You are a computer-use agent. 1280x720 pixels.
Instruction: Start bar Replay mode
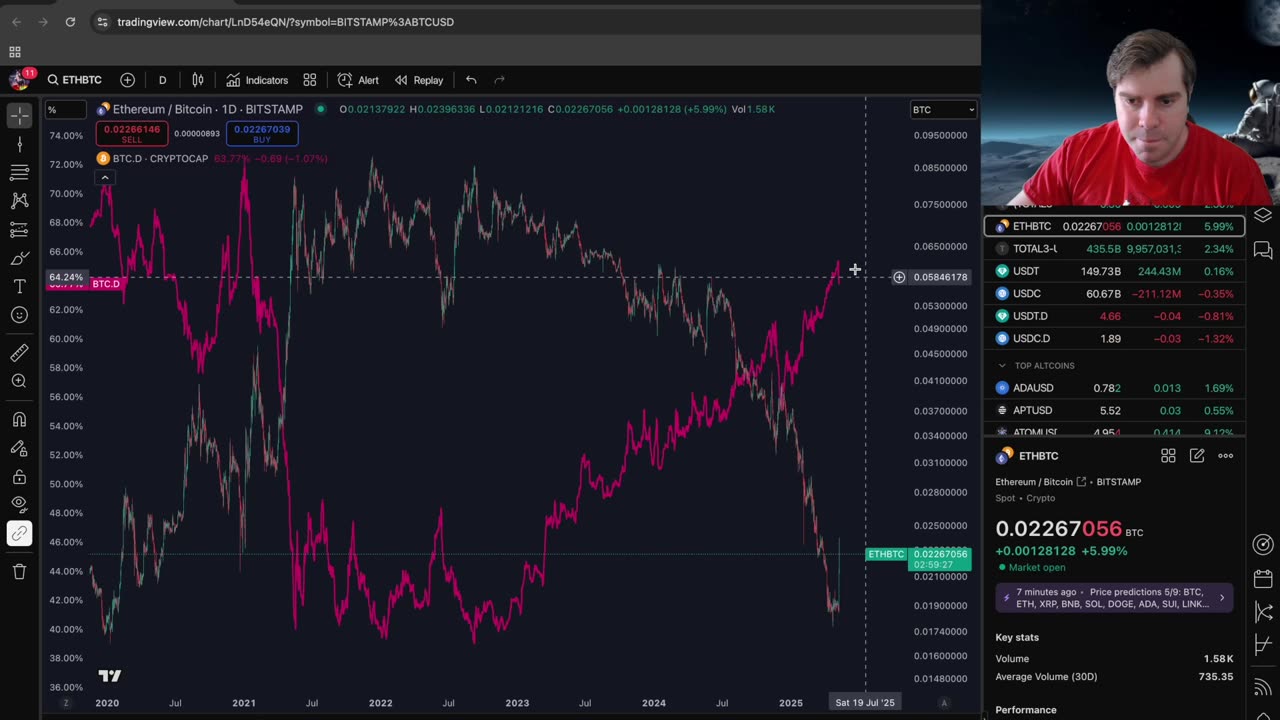click(419, 80)
